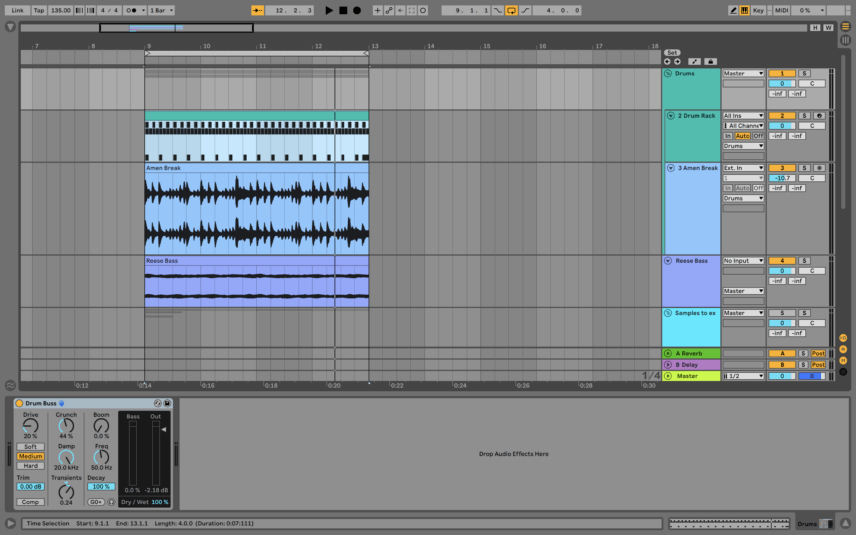Open Master cue out 1/2 dropdown

tap(743, 376)
